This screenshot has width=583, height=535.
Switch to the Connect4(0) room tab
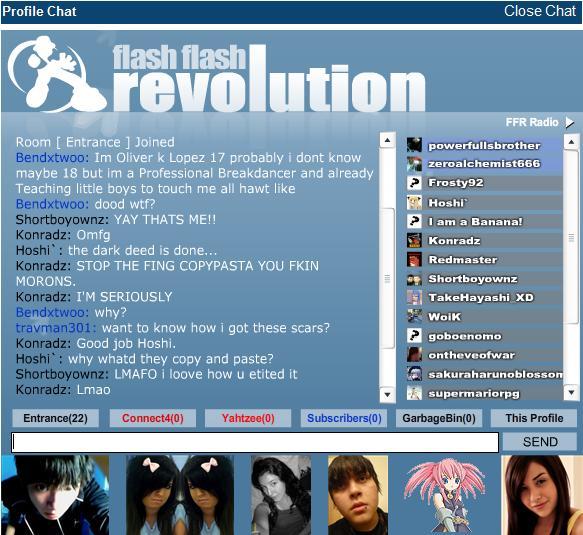tap(152, 418)
